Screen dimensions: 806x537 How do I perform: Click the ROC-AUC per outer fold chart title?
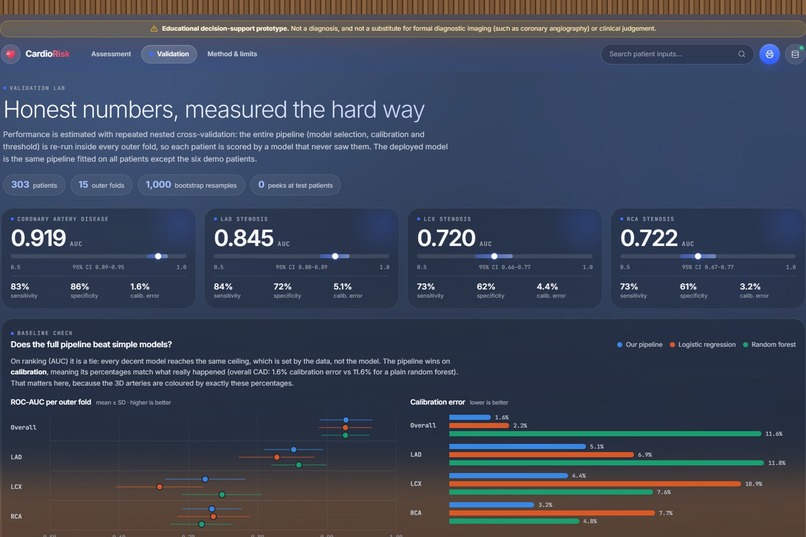(x=50, y=402)
